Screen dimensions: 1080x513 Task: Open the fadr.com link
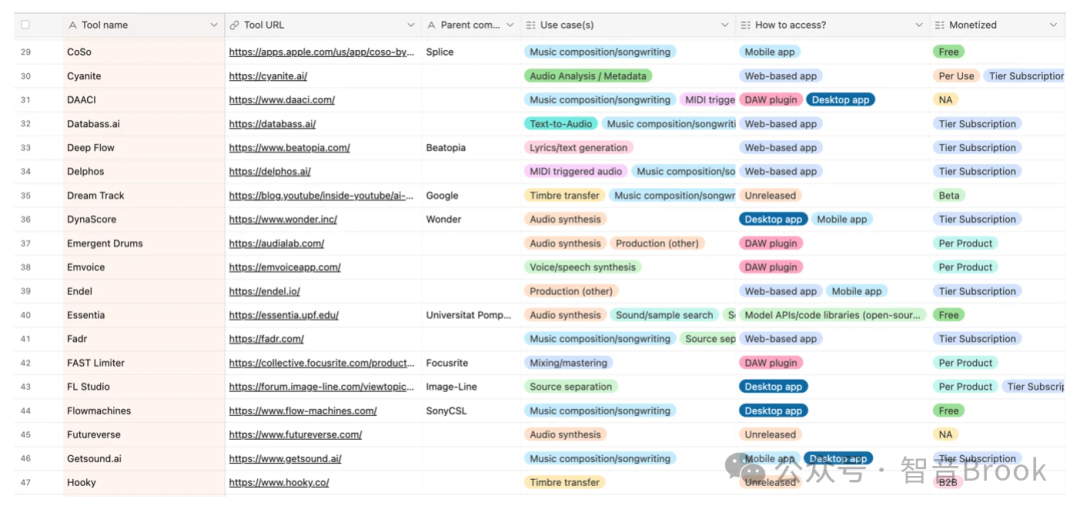coord(267,339)
